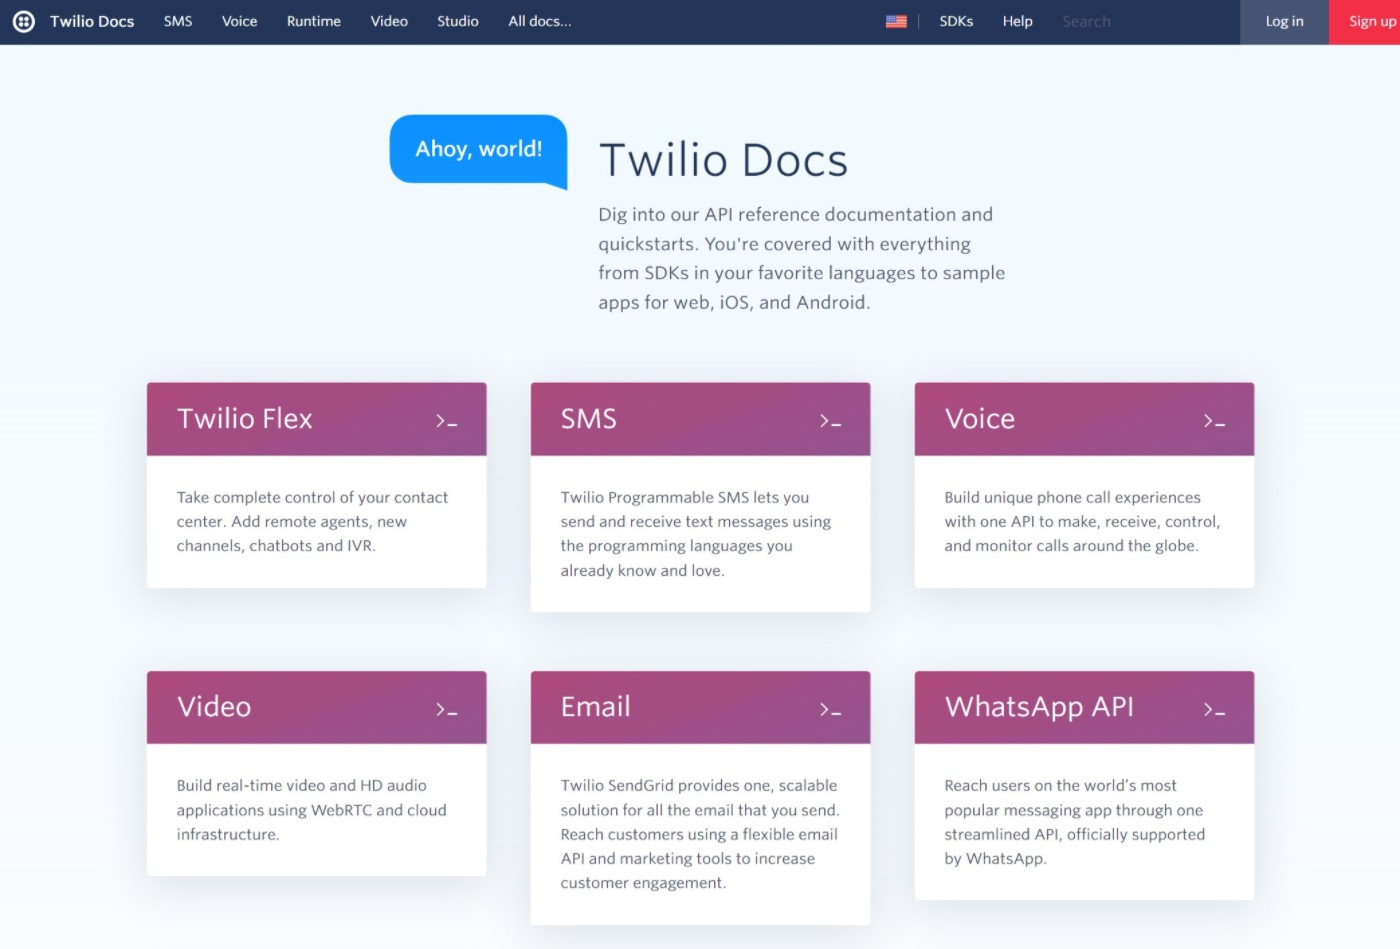The image size is (1400, 949).
Task: Click the US flag language icon
Action: [x=895, y=20]
